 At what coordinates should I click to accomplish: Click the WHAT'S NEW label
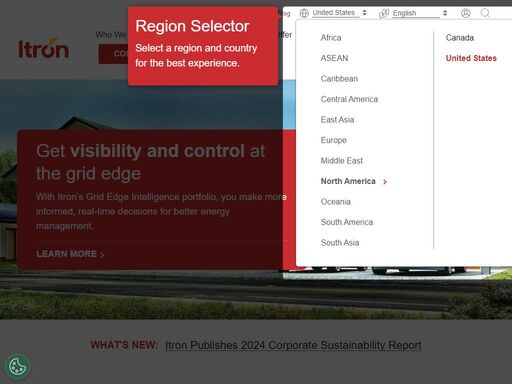click(124, 345)
